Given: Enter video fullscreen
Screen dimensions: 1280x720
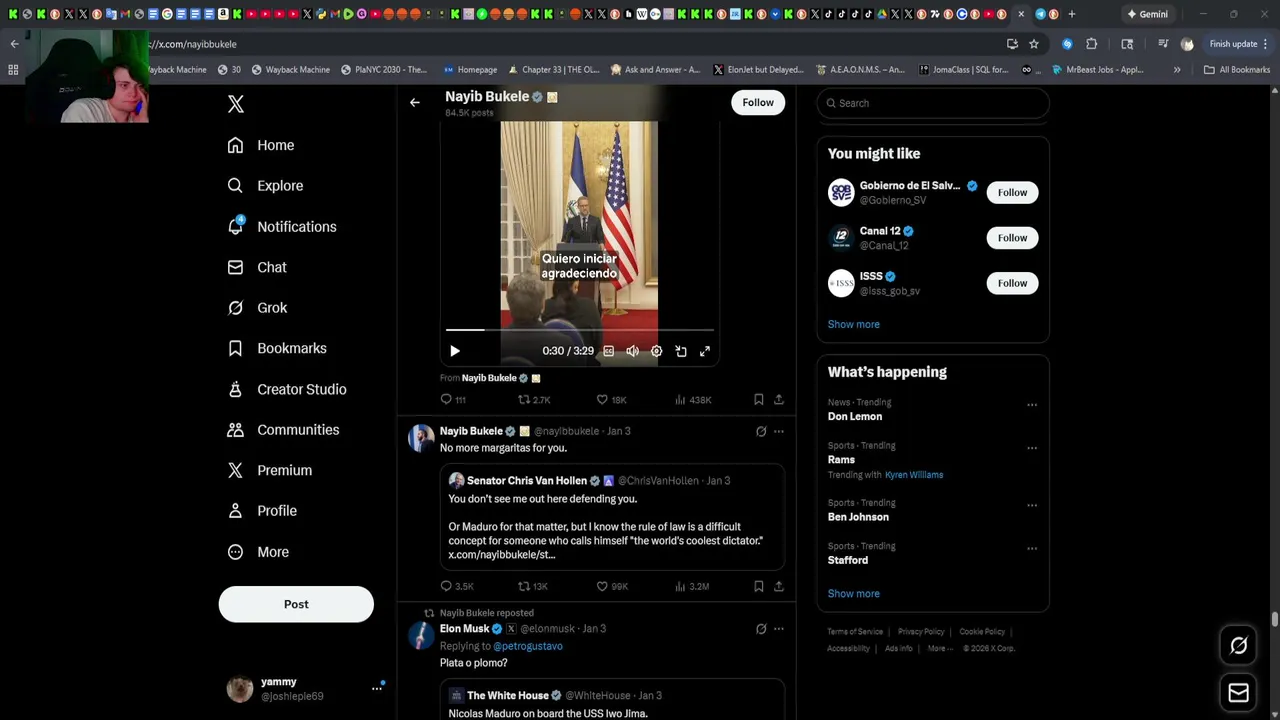Looking at the screenshot, I should pos(705,351).
